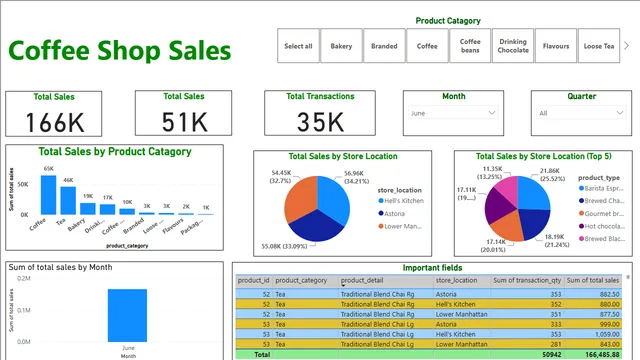Click Barista Espresso legend dot
This screenshot has width=640, height=360.
click(581, 188)
